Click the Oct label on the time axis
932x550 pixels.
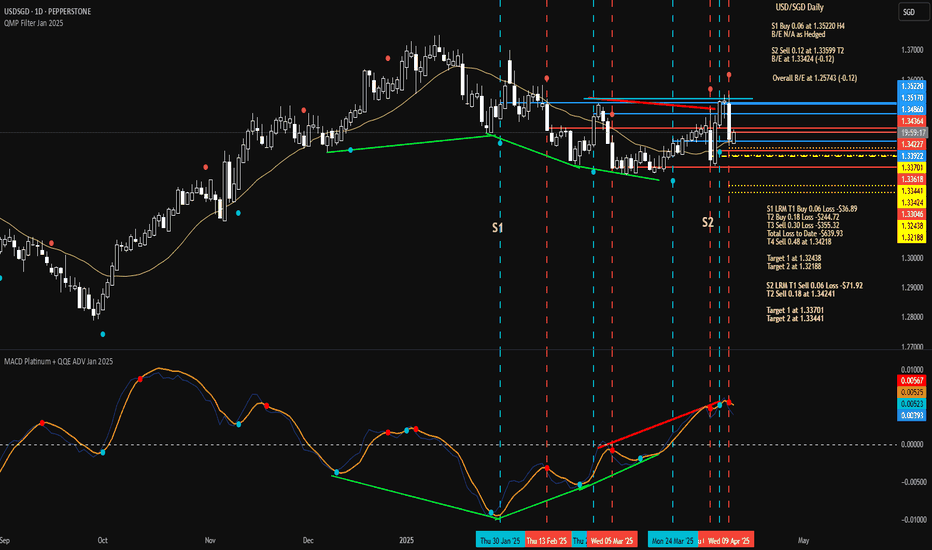[x=102, y=540]
